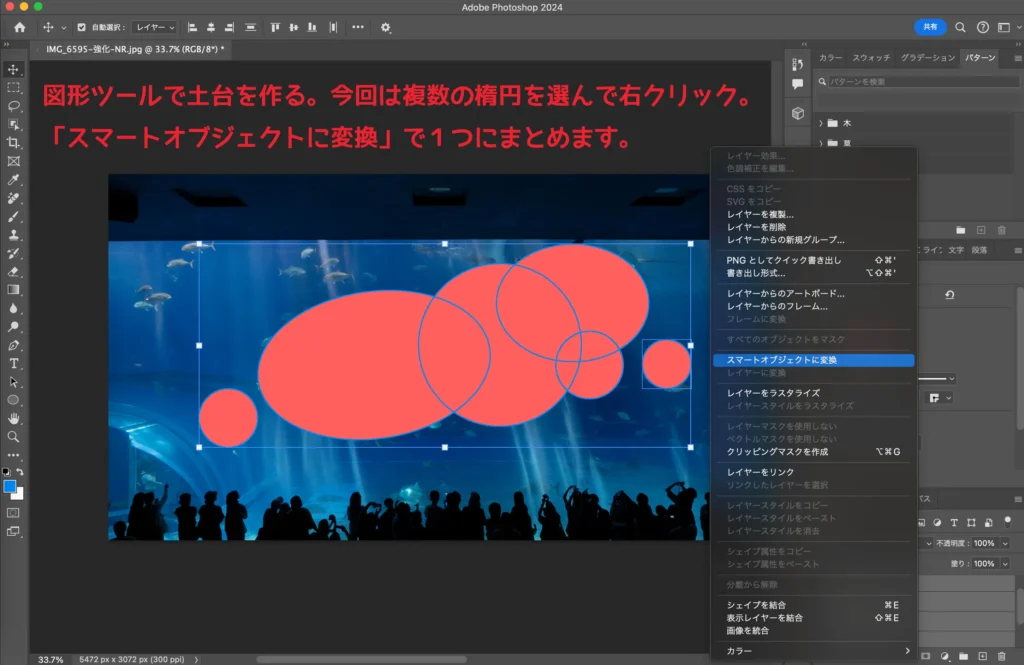The height and width of the screenshot is (665, 1024).
Task: Swap foreground and background colors
Action: [x=20, y=471]
